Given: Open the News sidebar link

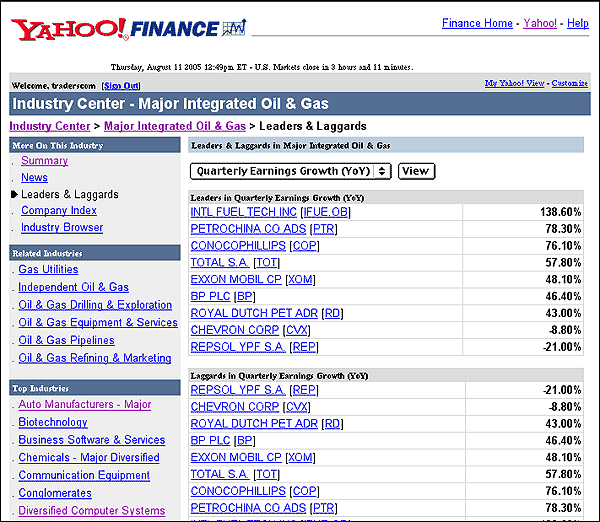Looking at the screenshot, I should coord(34,177).
